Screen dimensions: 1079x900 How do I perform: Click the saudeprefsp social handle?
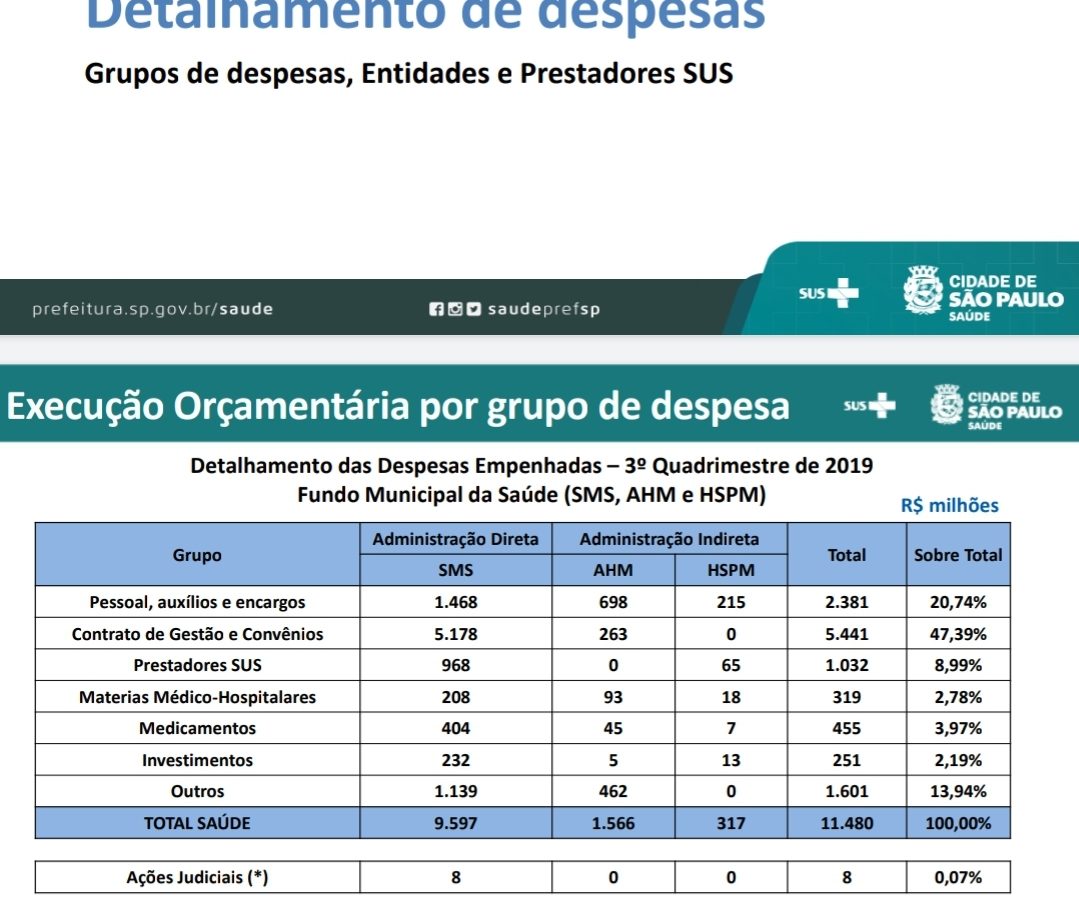[544, 309]
